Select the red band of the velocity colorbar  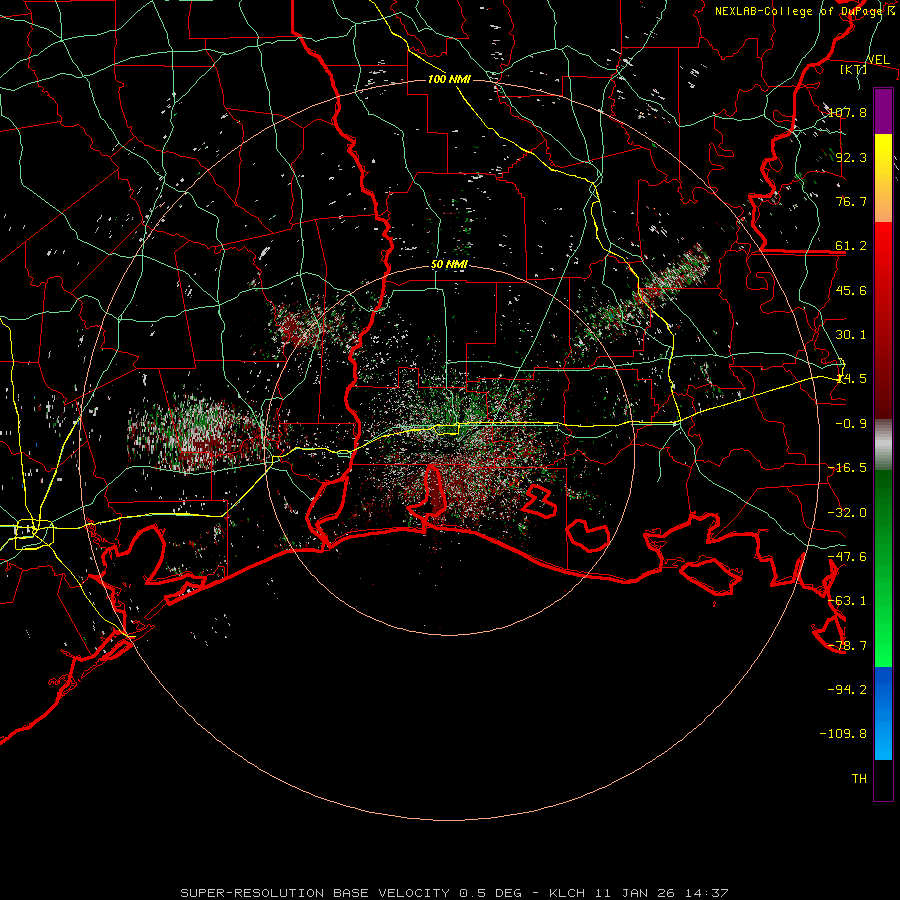[x=883, y=320]
